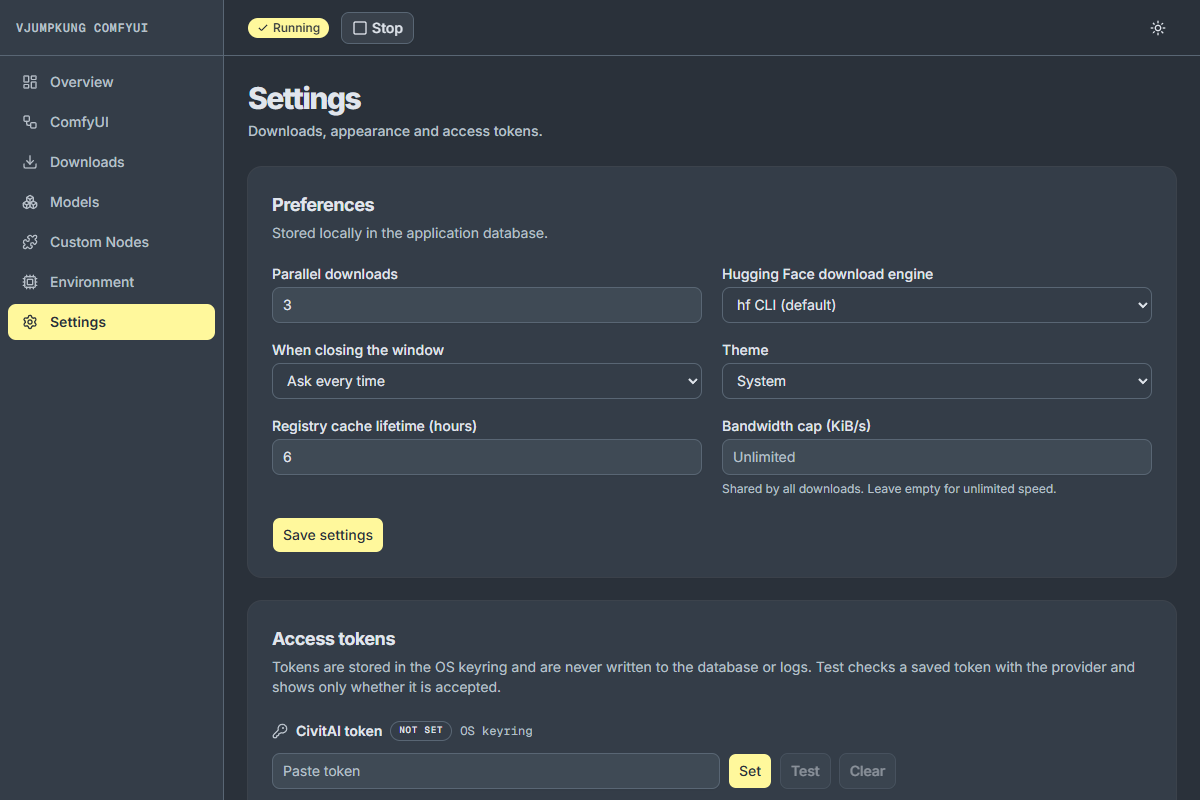Click the Models cubes icon
This screenshot has width=1200, height=800.
(x=30, y=202)
